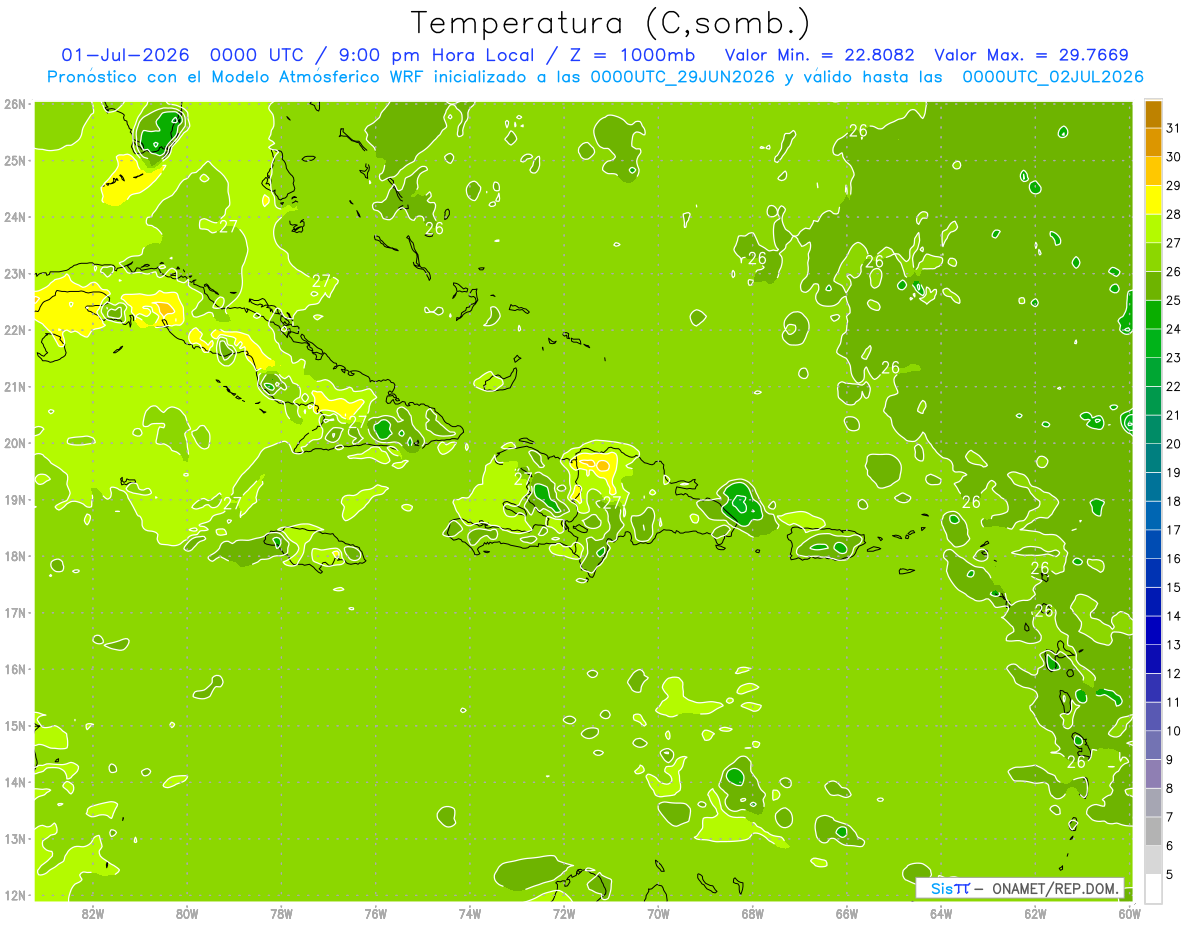Click the 66W longitude axis label
The height and width of the screenshot is (927, 1200).
click(847, 914)
